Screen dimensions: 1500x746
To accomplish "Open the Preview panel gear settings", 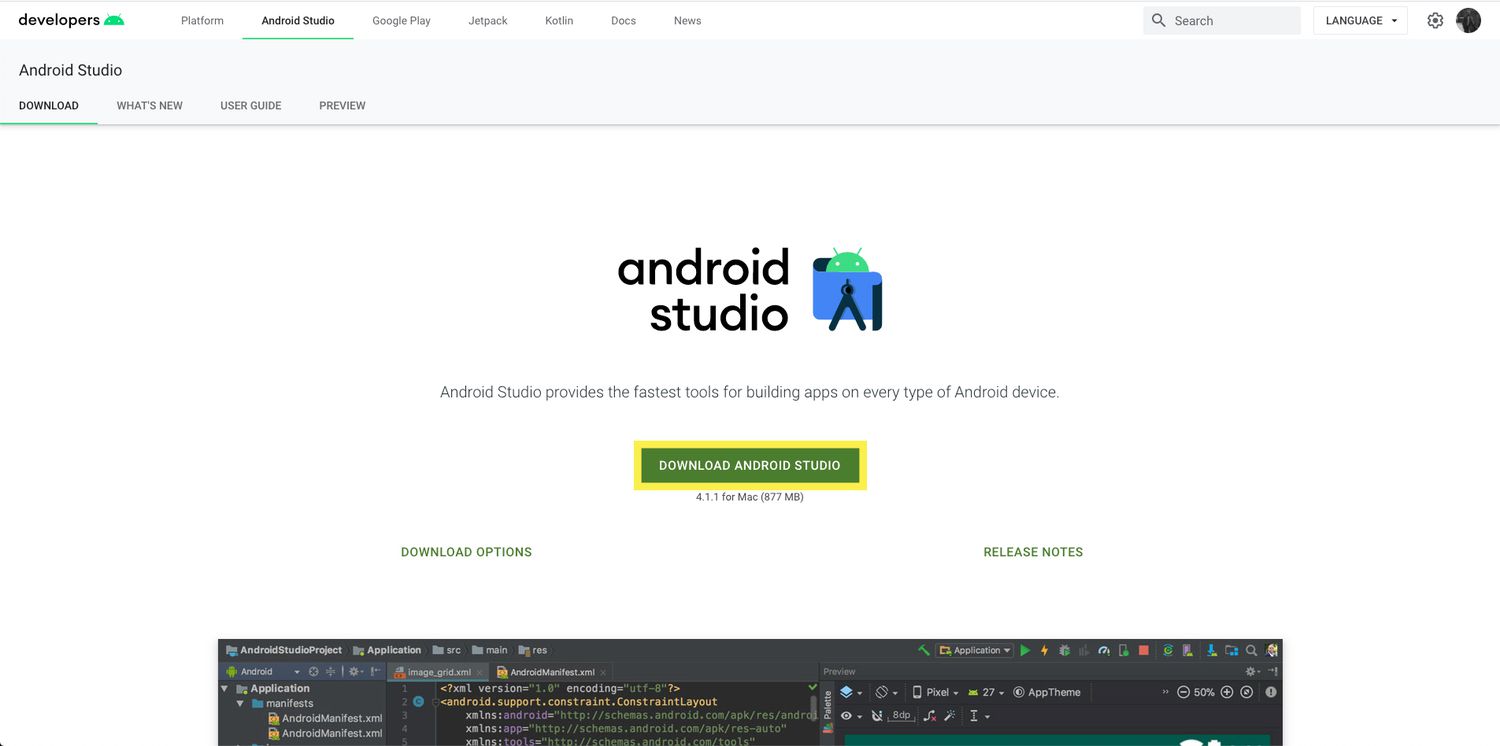I will click(1251, 672).
